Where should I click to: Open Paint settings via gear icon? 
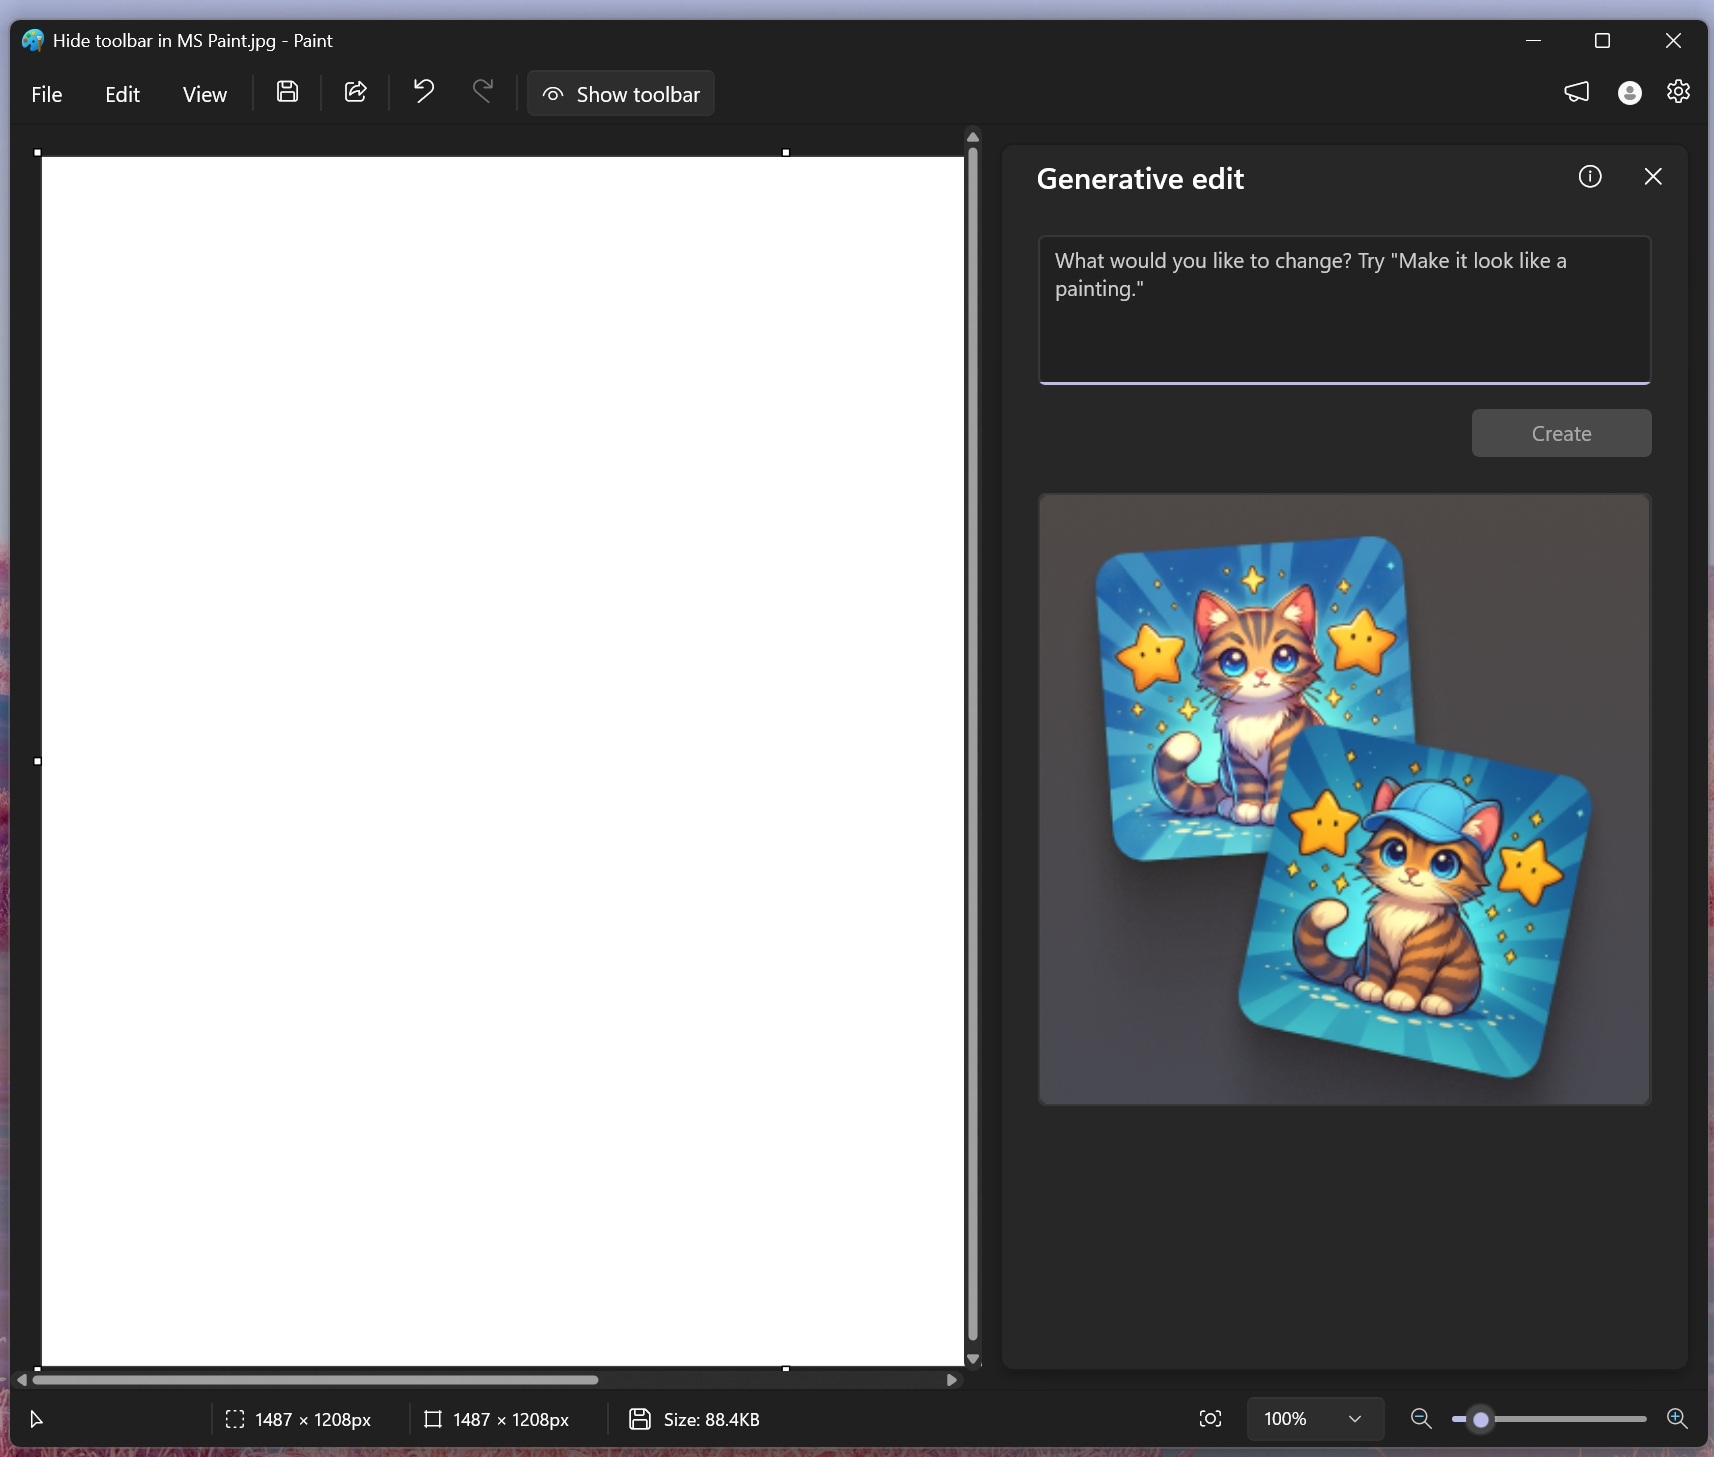pos(1680,92)
